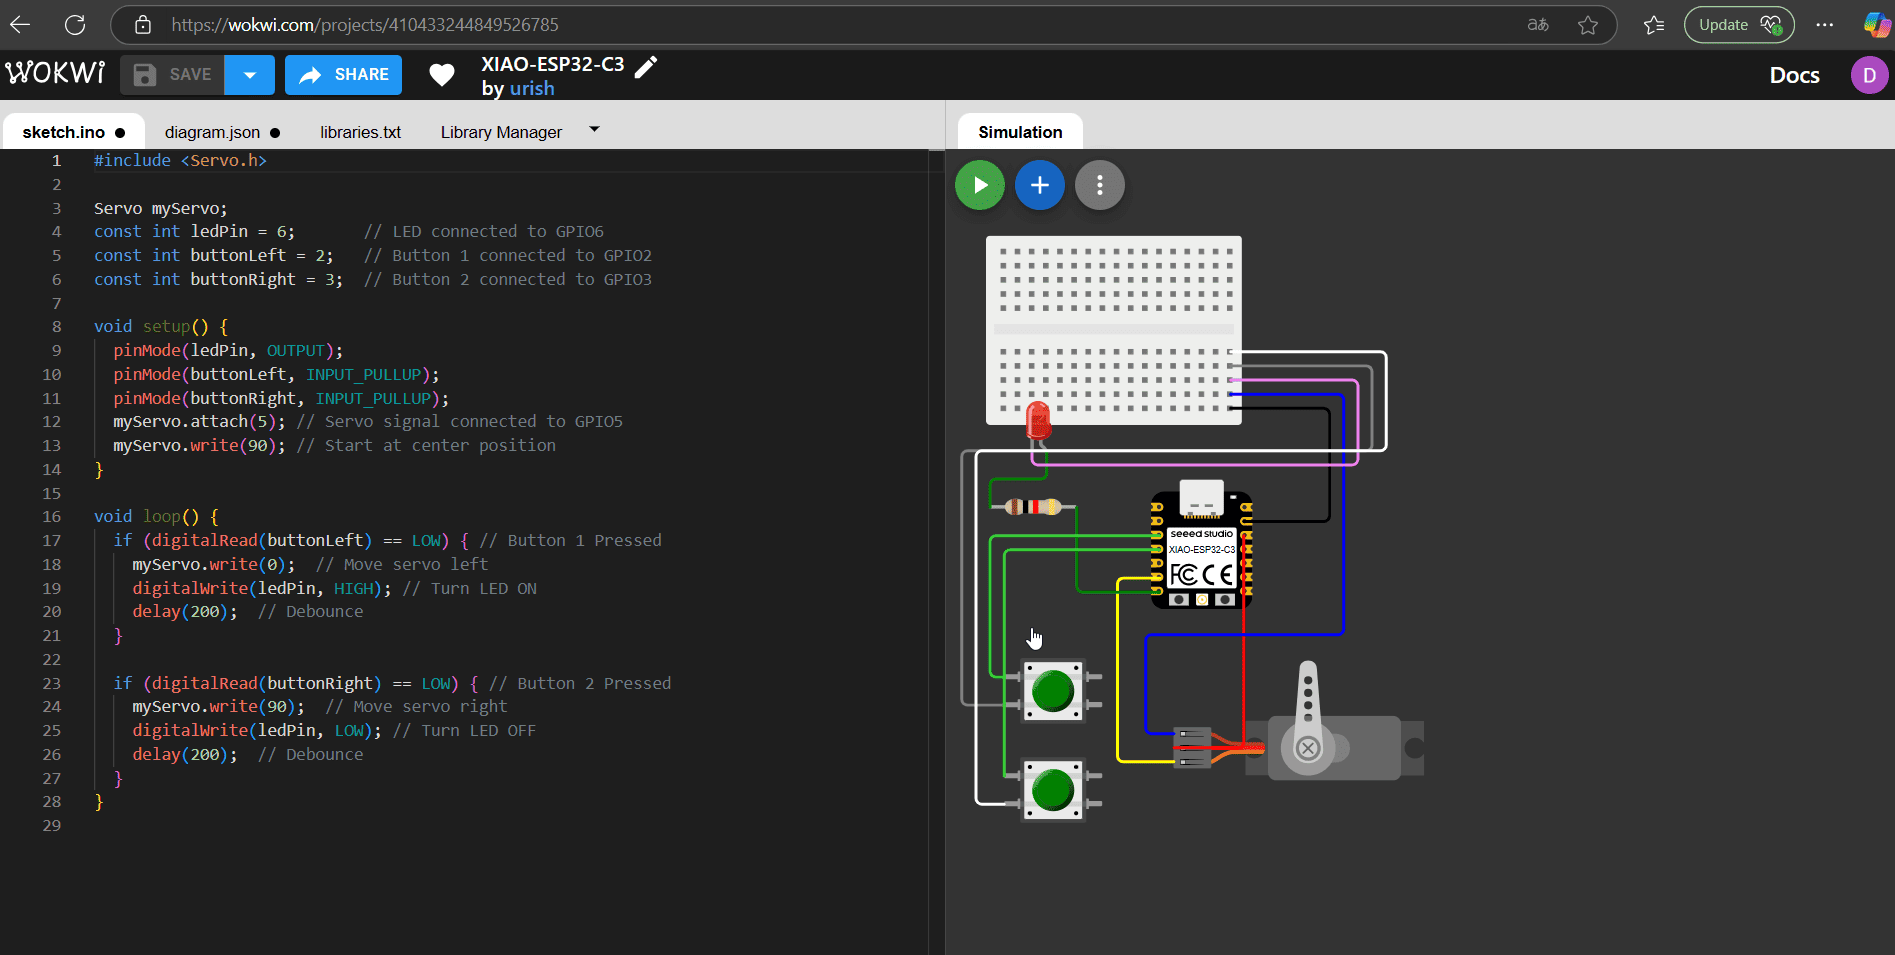
Task: Open the libraries.txt tab
Action: click(x=360, y=132)
